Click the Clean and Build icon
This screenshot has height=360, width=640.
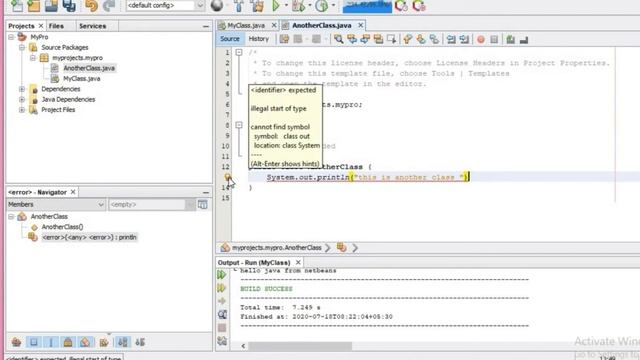tap(258, 5)
